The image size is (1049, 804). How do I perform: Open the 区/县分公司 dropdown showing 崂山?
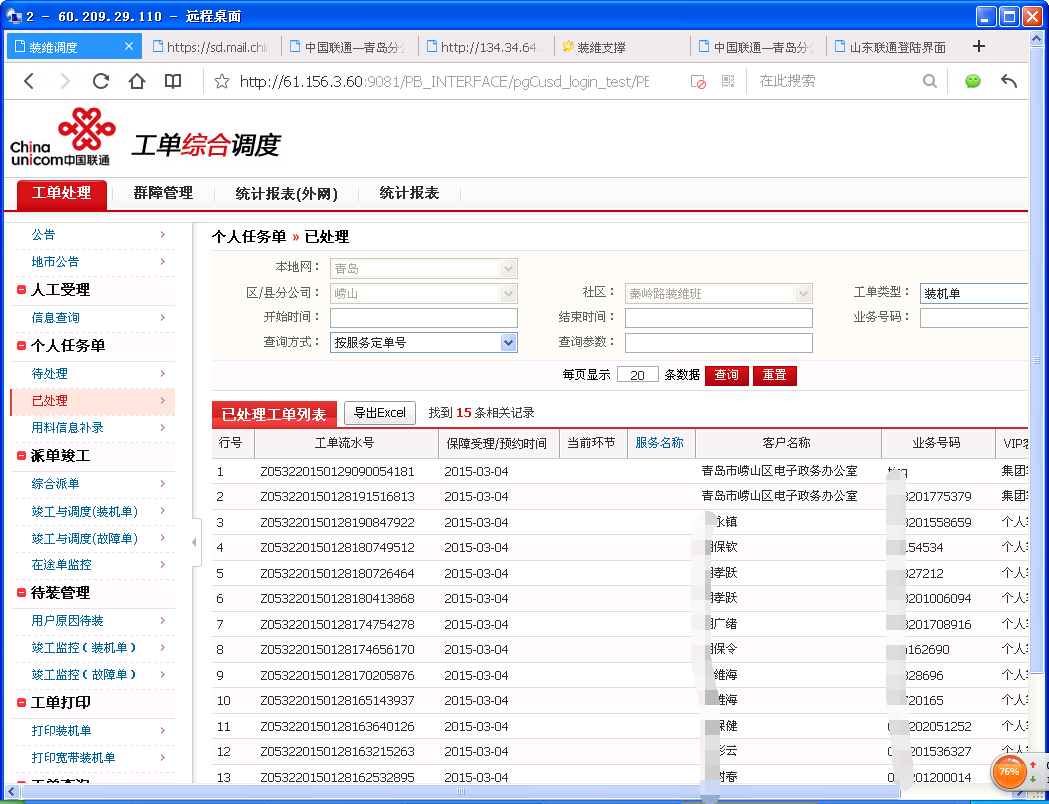tap(423, 294)
